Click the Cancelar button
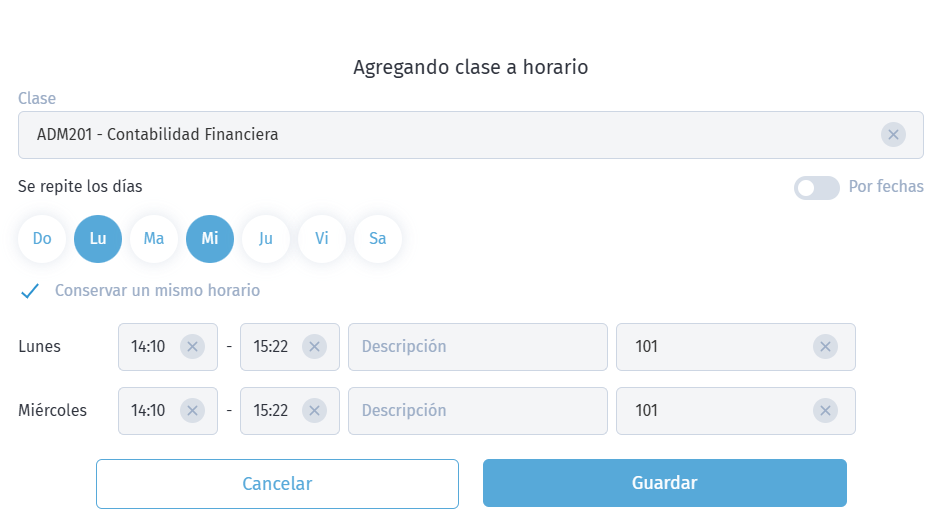The image size is (943, 530). point(277,484)
